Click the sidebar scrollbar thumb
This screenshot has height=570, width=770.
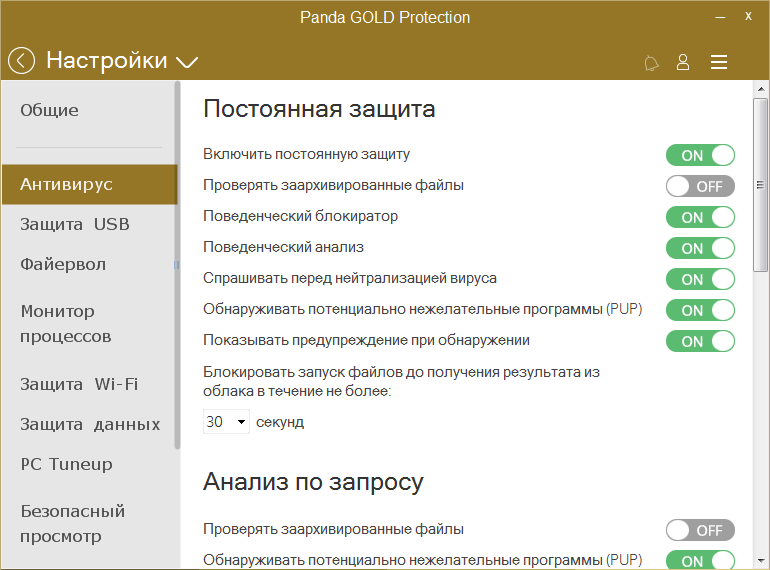(177, 265)
